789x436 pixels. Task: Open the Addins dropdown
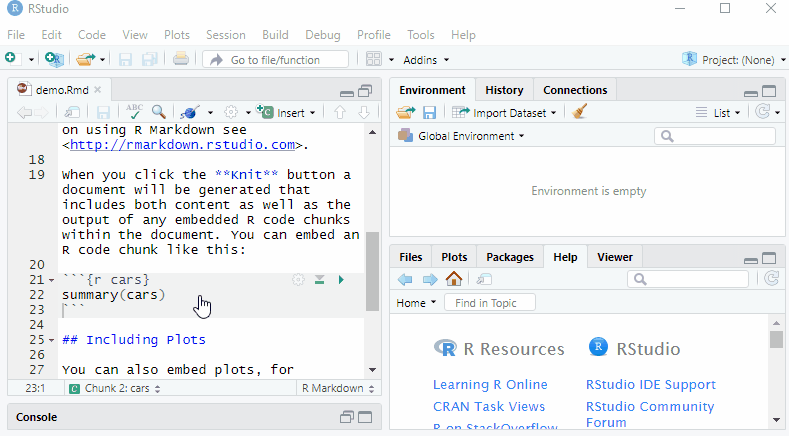426,60
